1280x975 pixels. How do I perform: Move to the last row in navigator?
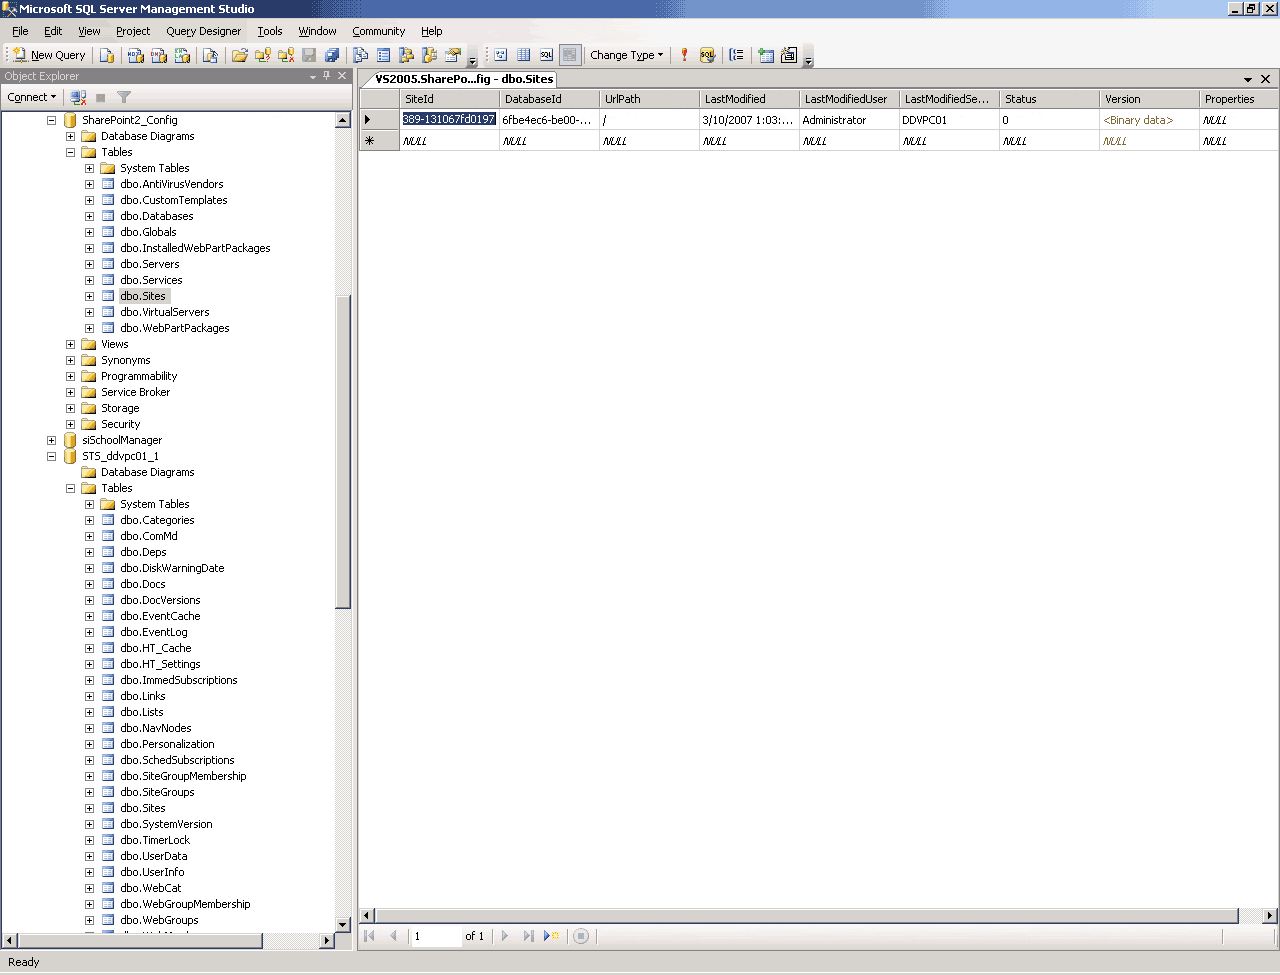click(x=528, y=936)
